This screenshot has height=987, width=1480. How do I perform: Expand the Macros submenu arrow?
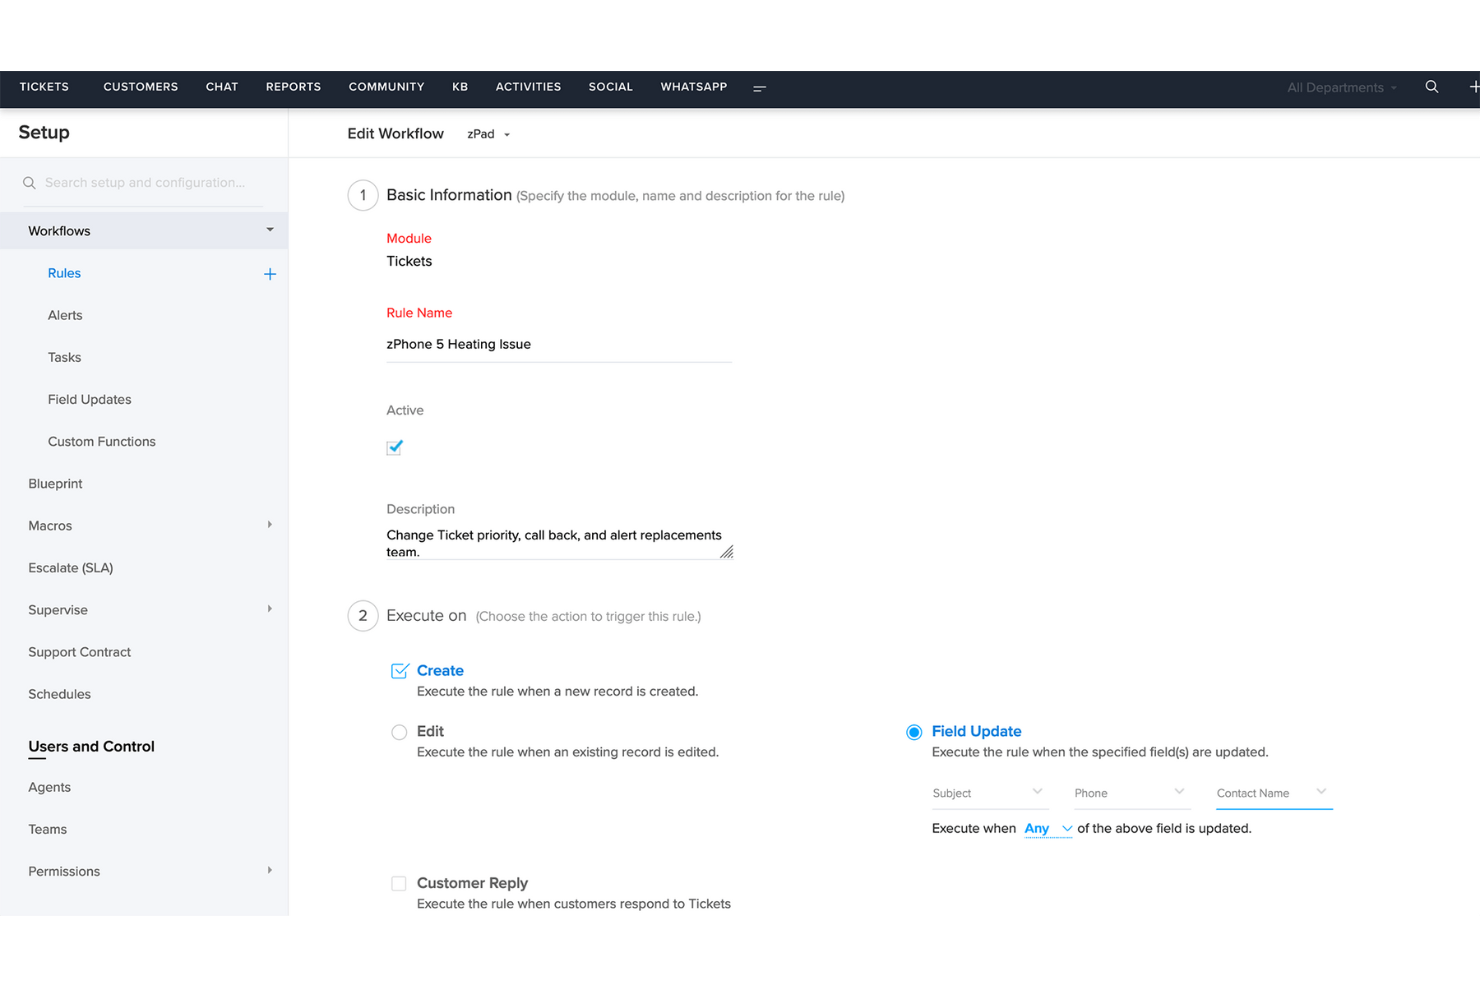point(269,525)
